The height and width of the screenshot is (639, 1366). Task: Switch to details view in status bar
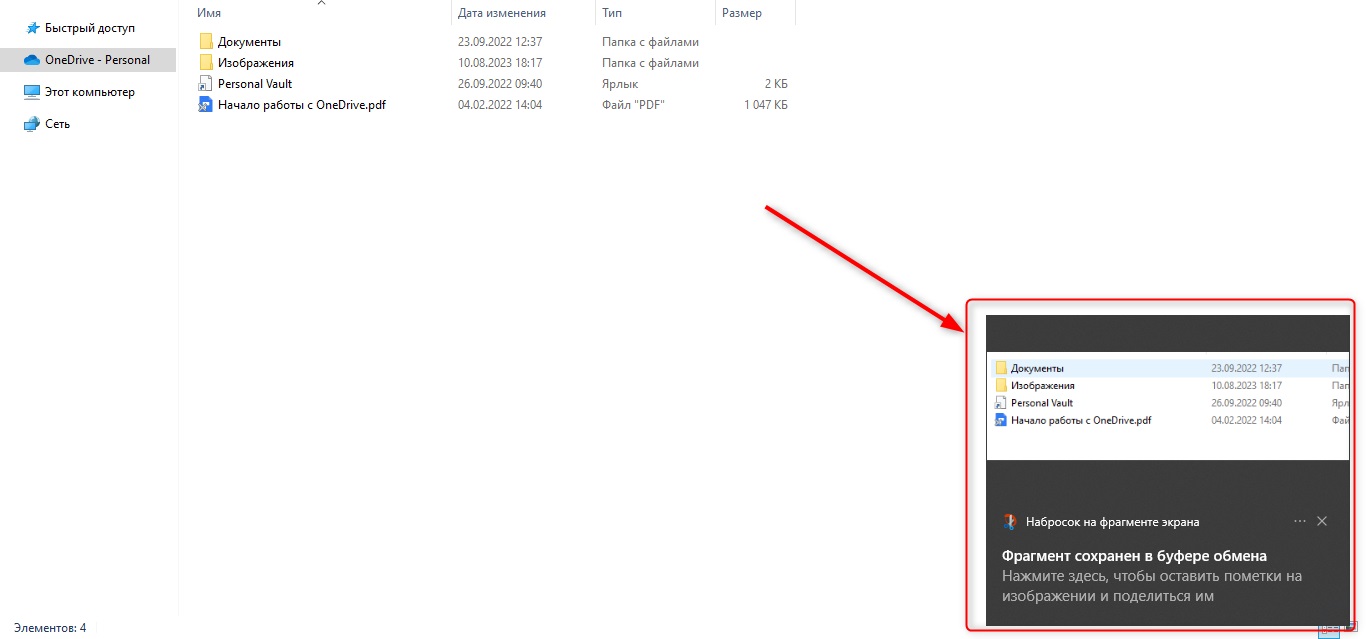(x=1327, y=630)
